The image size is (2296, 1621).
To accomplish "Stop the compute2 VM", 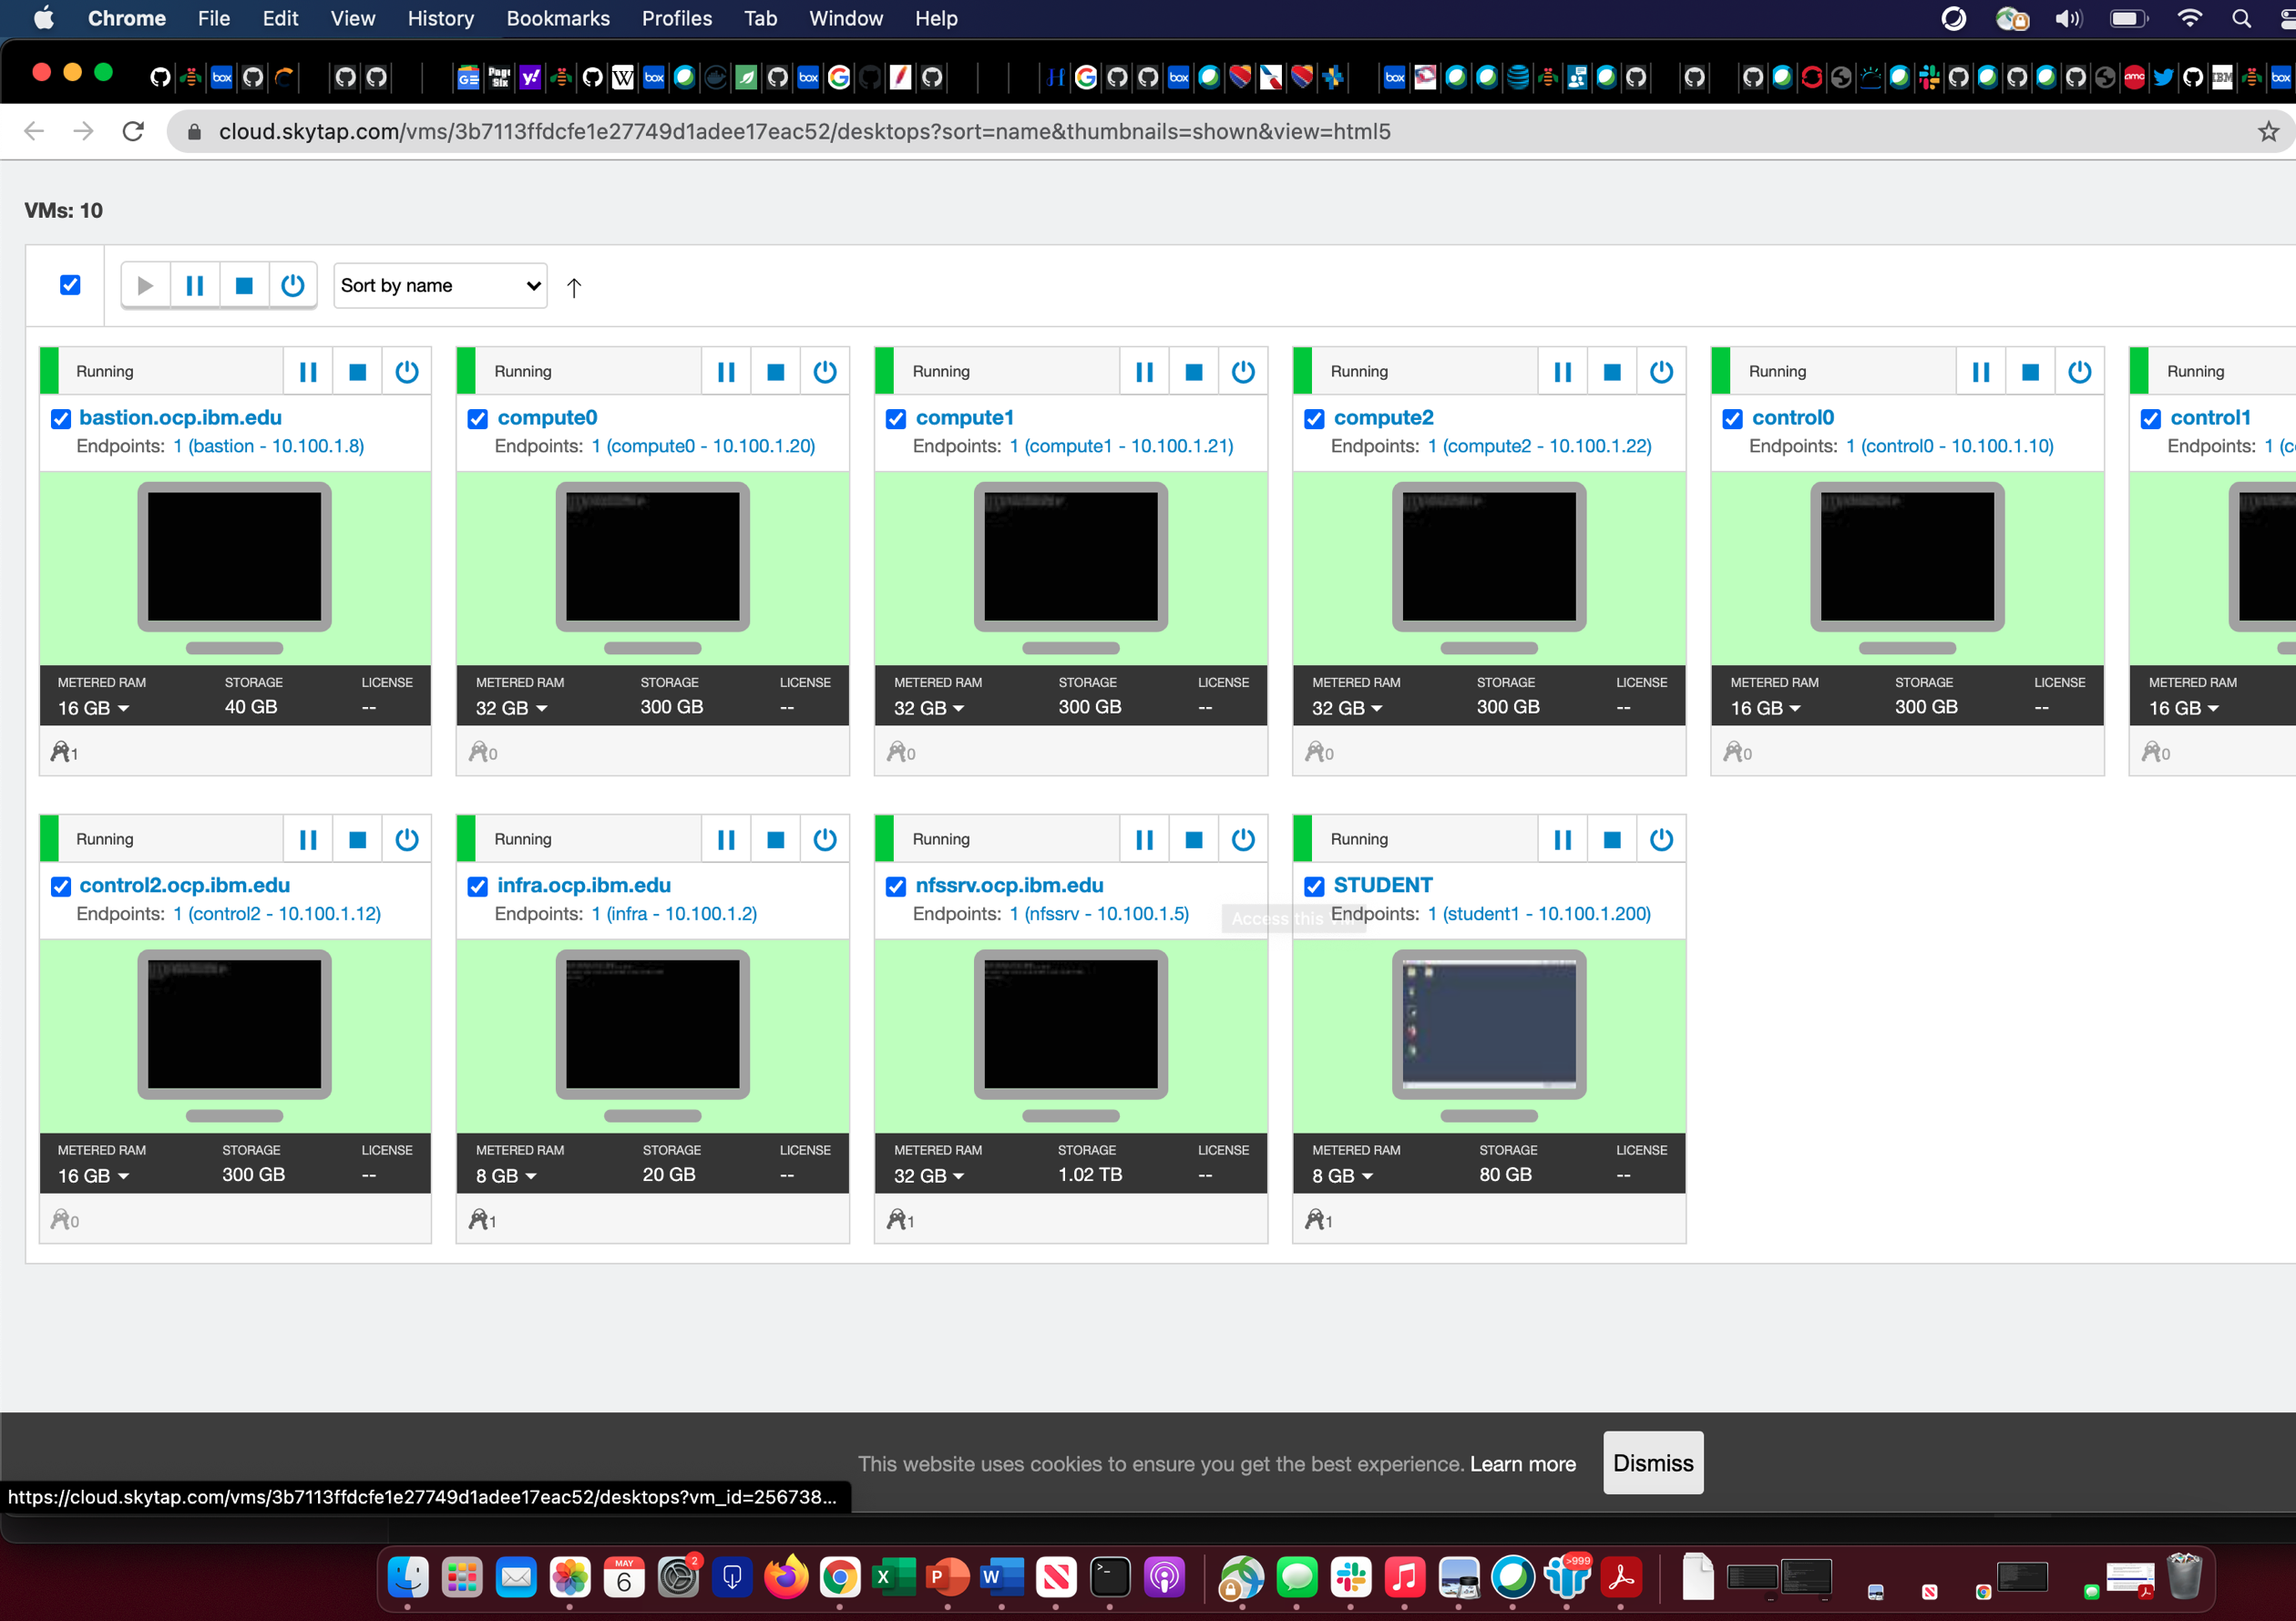I will tap(1611, 372).
